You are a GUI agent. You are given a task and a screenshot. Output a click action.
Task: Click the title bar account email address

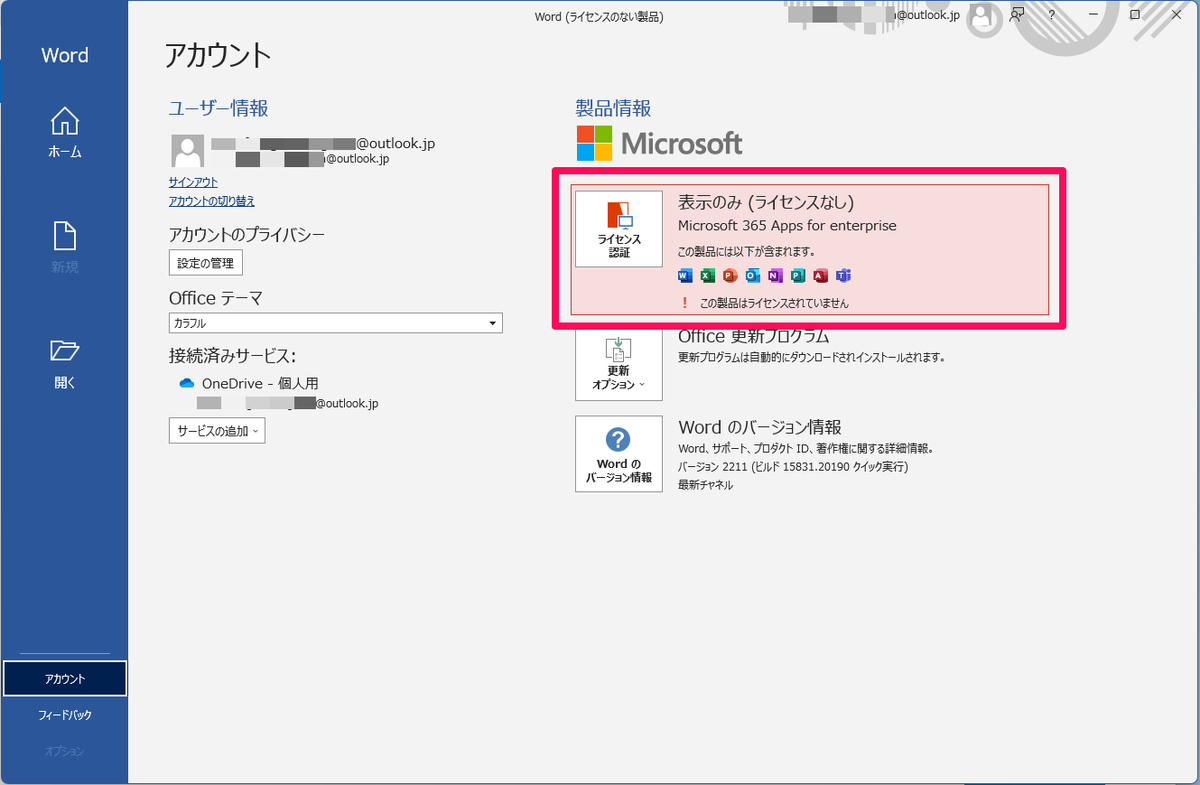pyautogui.click(x=875, y=15)
